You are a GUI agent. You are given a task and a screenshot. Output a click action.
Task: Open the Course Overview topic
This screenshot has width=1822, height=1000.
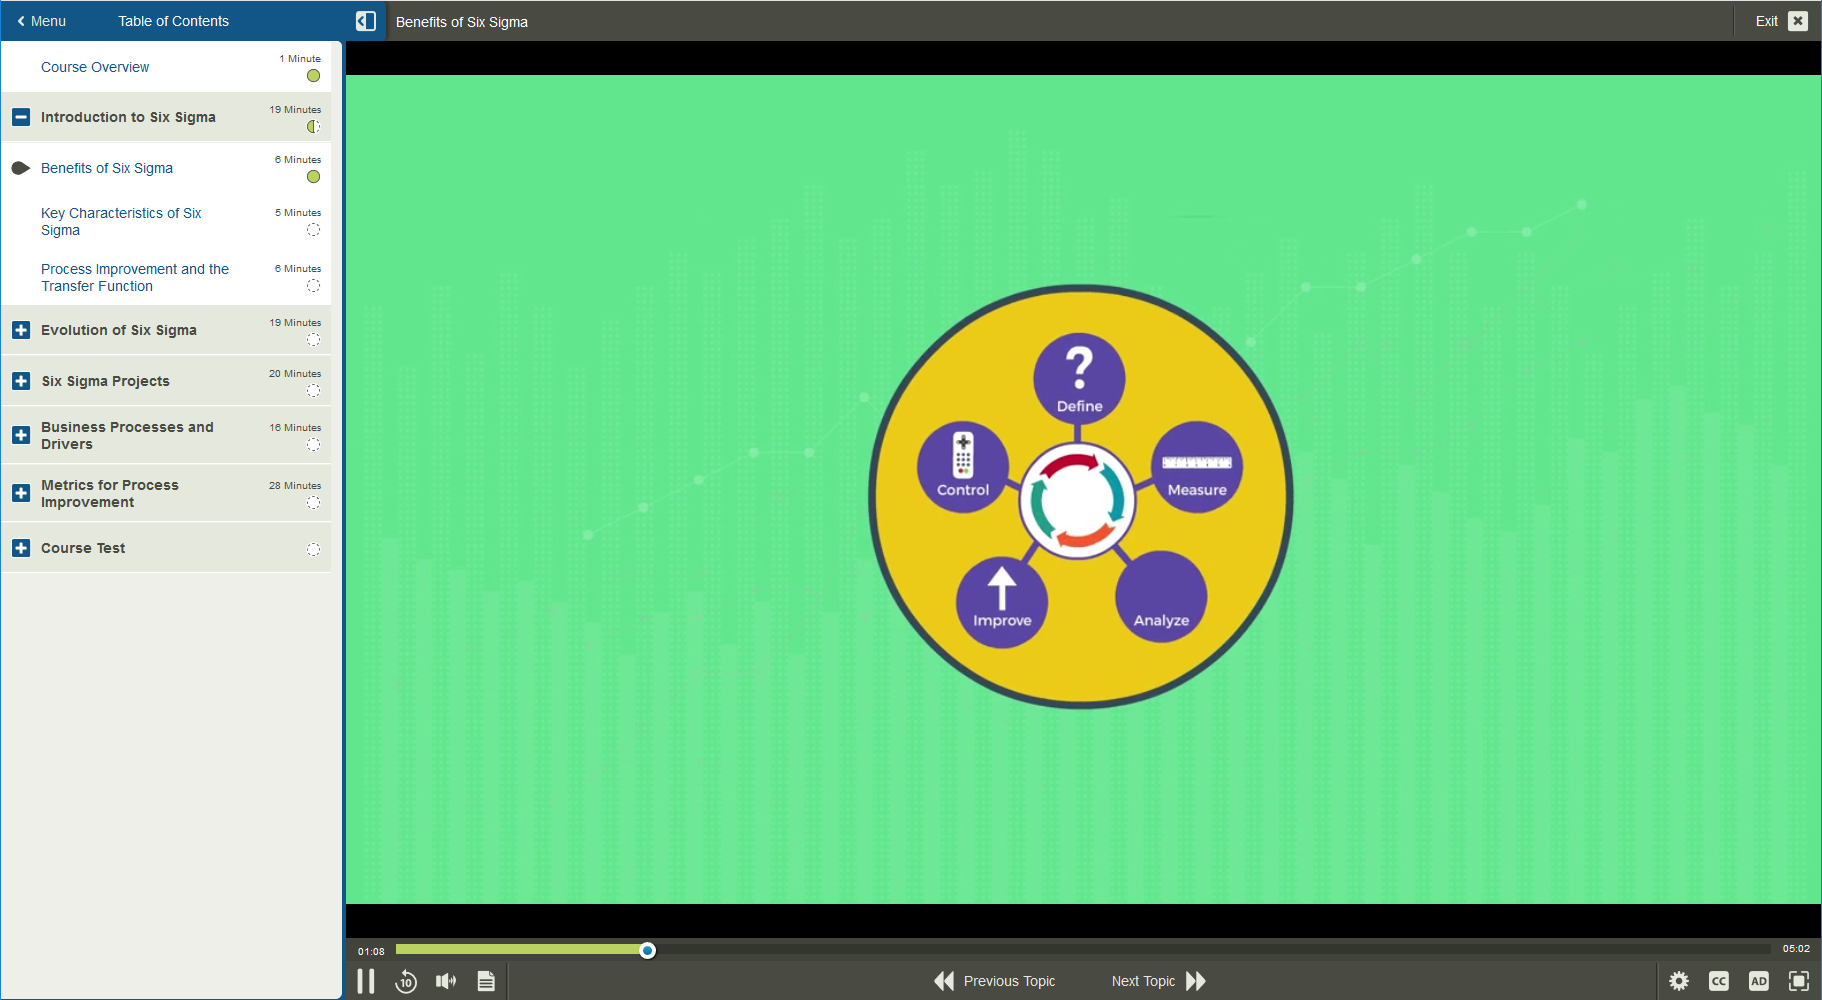95,67
